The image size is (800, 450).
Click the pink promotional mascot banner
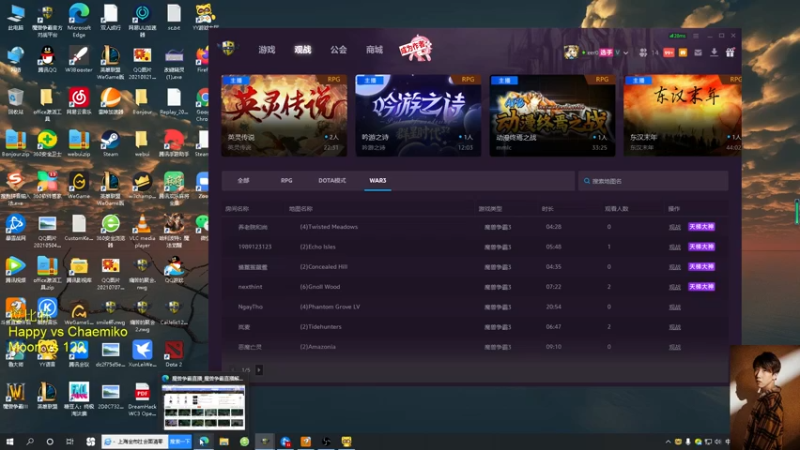point(415,49)
